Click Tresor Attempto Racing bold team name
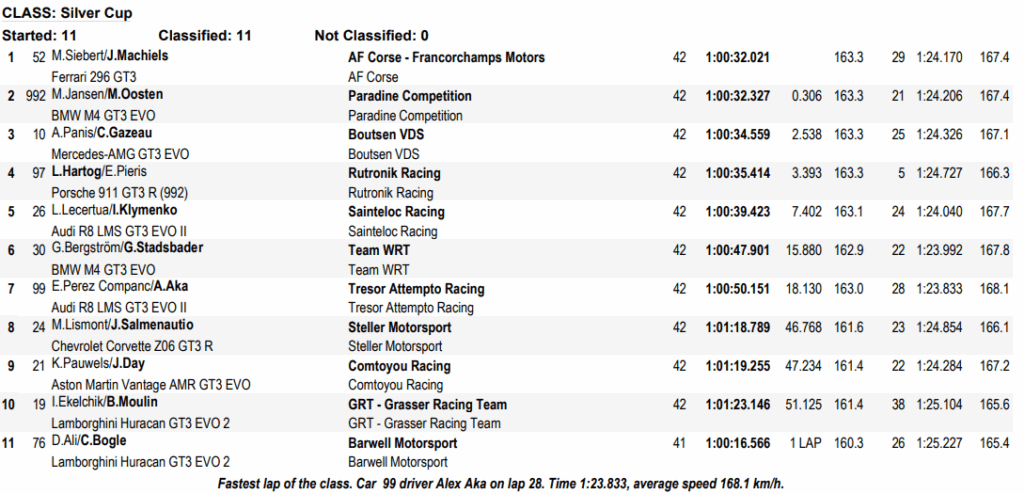 coord(416,289)
